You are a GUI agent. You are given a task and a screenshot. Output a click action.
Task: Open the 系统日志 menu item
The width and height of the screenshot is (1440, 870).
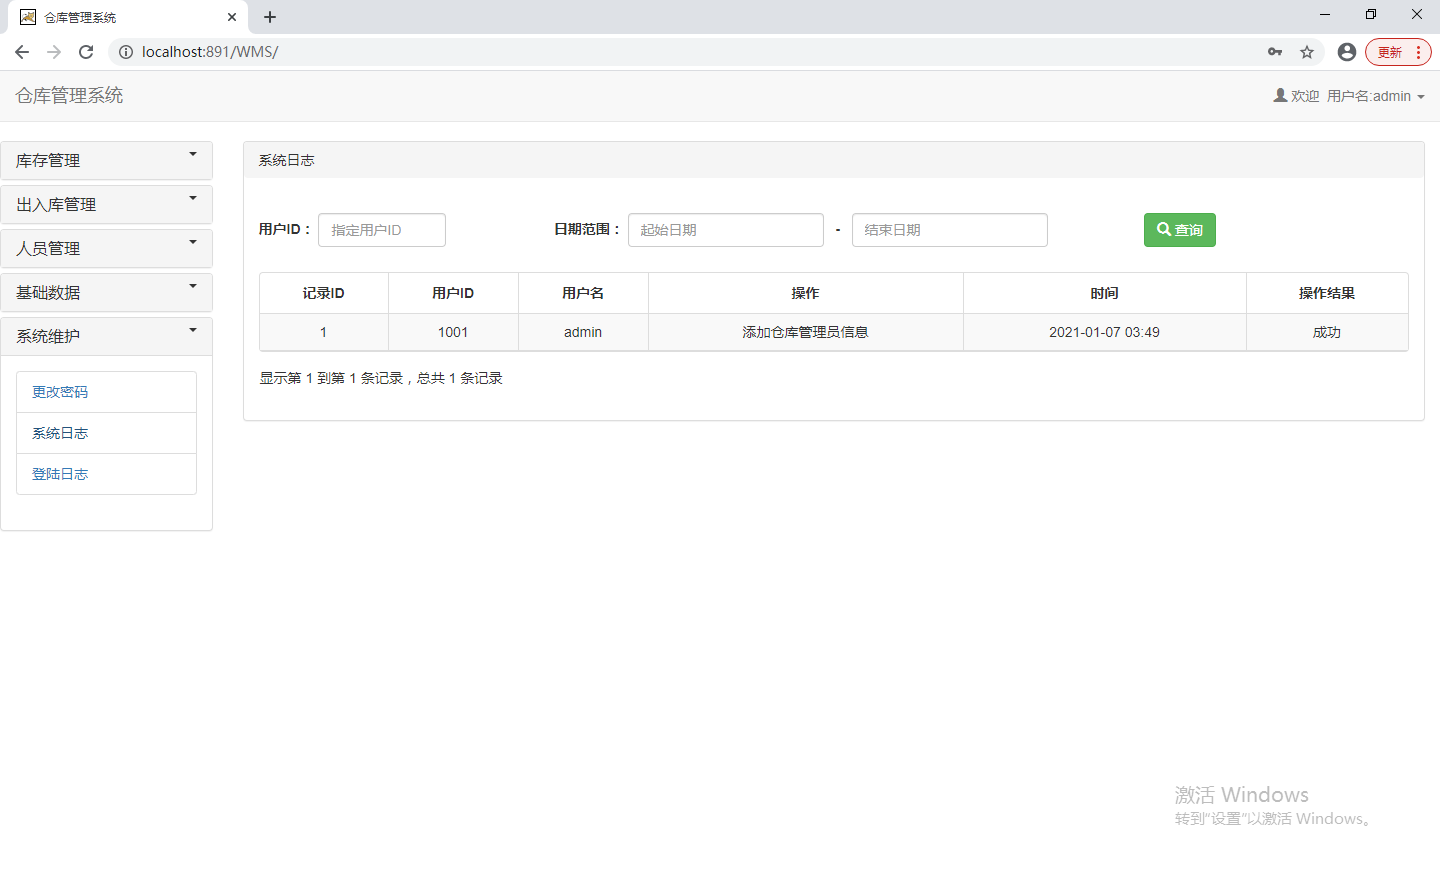(x=106, y=433)
